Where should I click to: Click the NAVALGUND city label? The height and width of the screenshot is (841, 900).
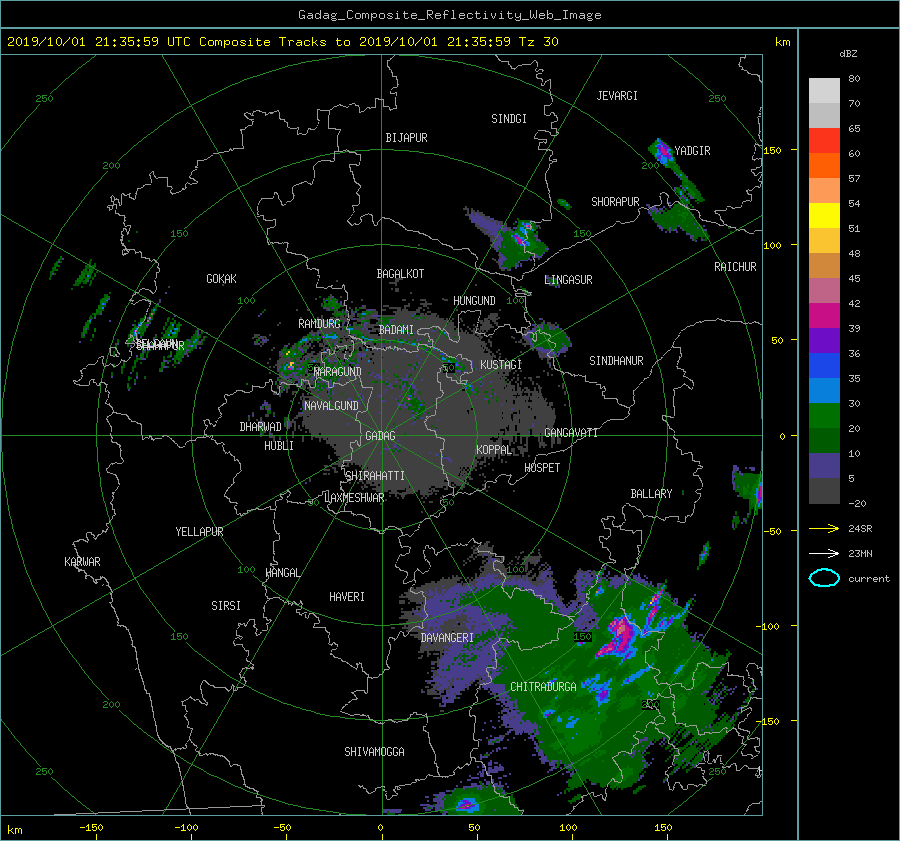331,406
